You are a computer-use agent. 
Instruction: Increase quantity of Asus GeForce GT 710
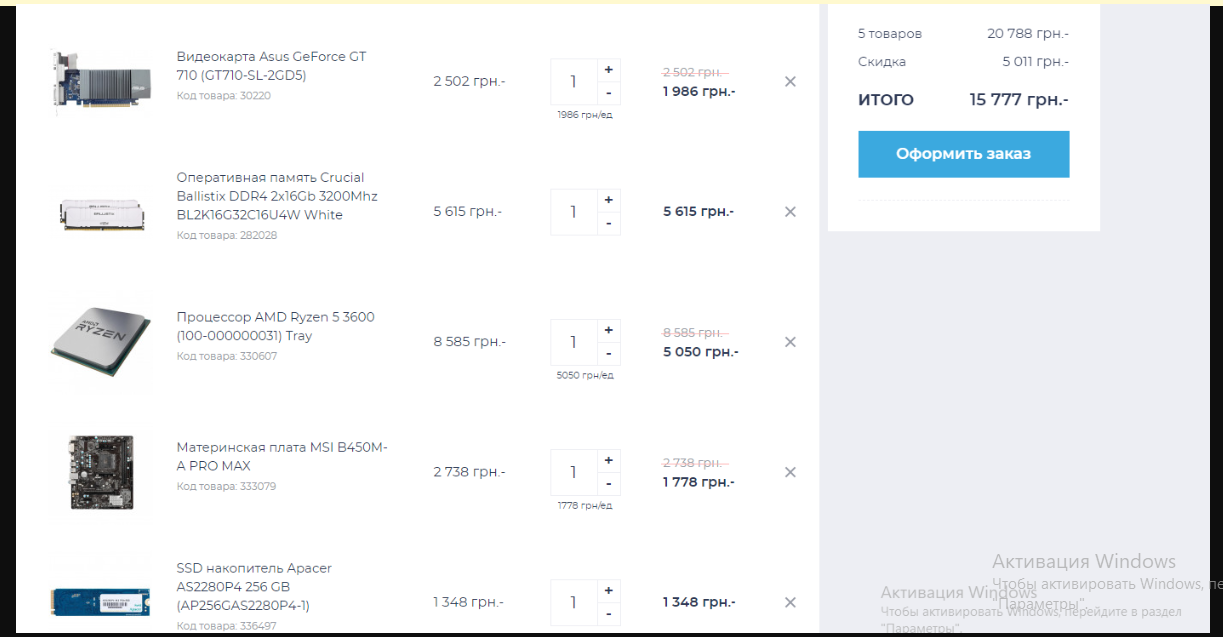pyautogui.click(x=609, y=70)
